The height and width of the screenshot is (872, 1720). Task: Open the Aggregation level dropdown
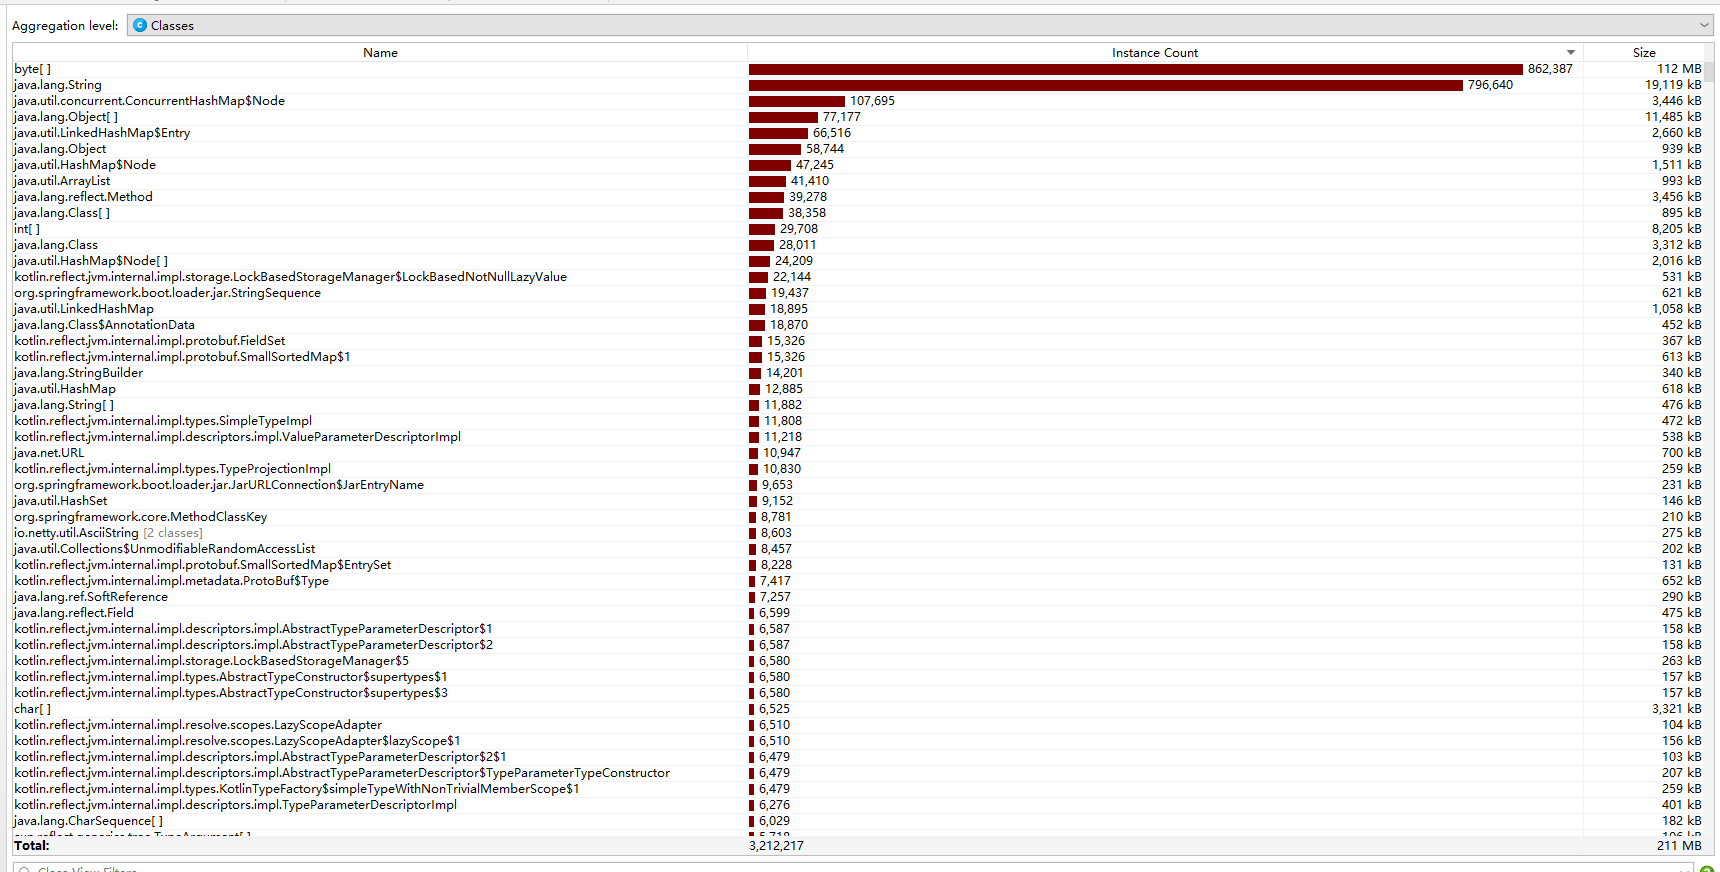(x=919, y=25)
